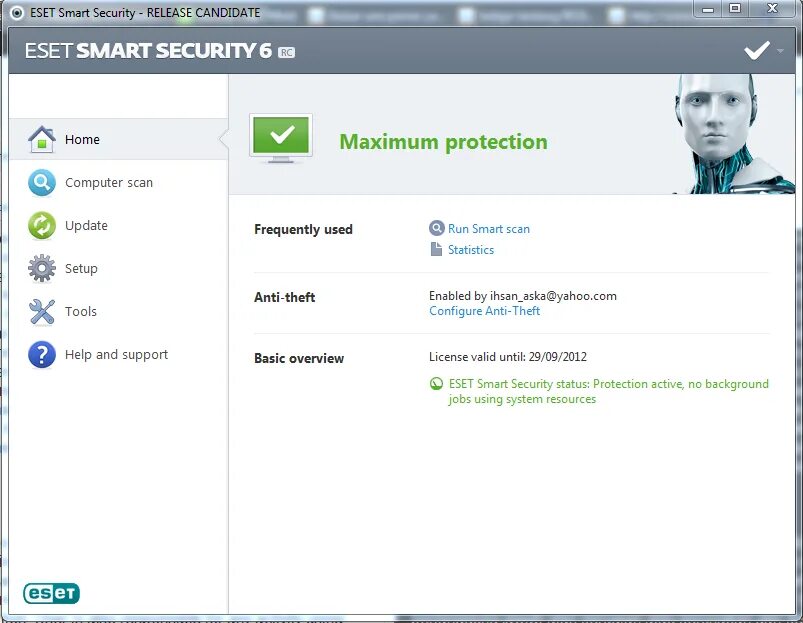Click the white checkmark in header
The image size is (803, 623).
point(756,50)
